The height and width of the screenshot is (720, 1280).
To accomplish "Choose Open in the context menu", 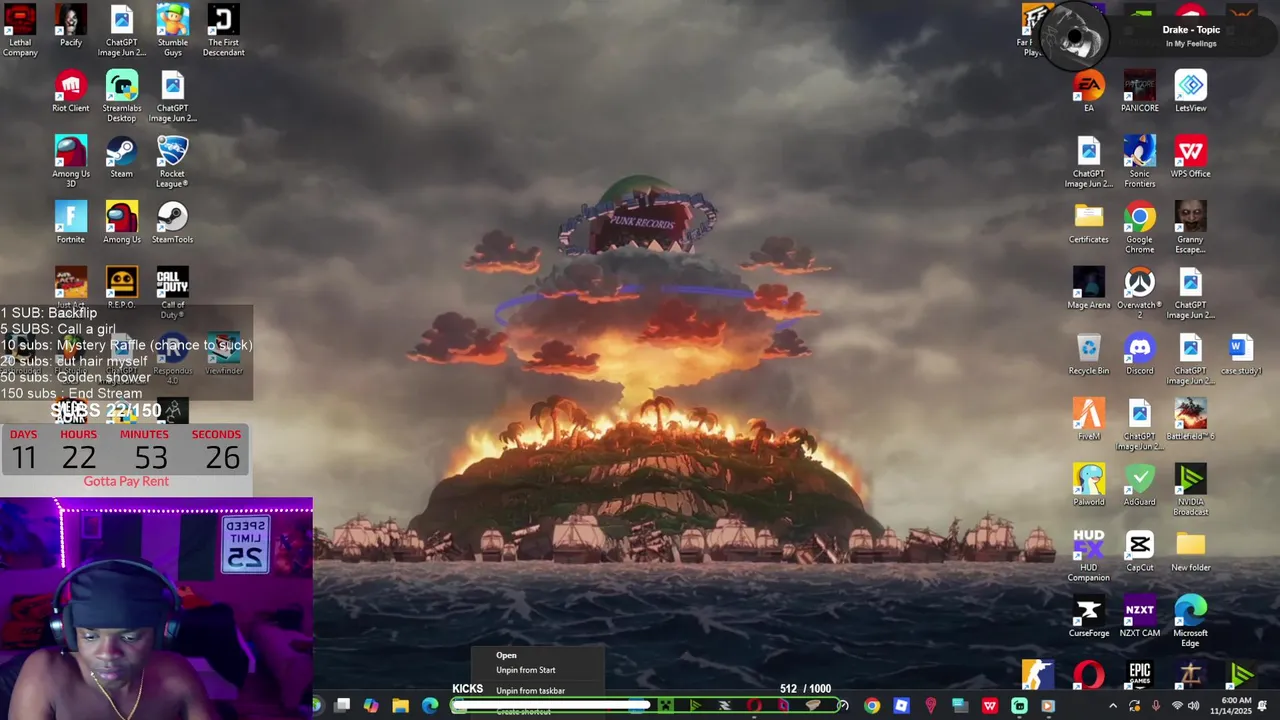I will 538,655.
